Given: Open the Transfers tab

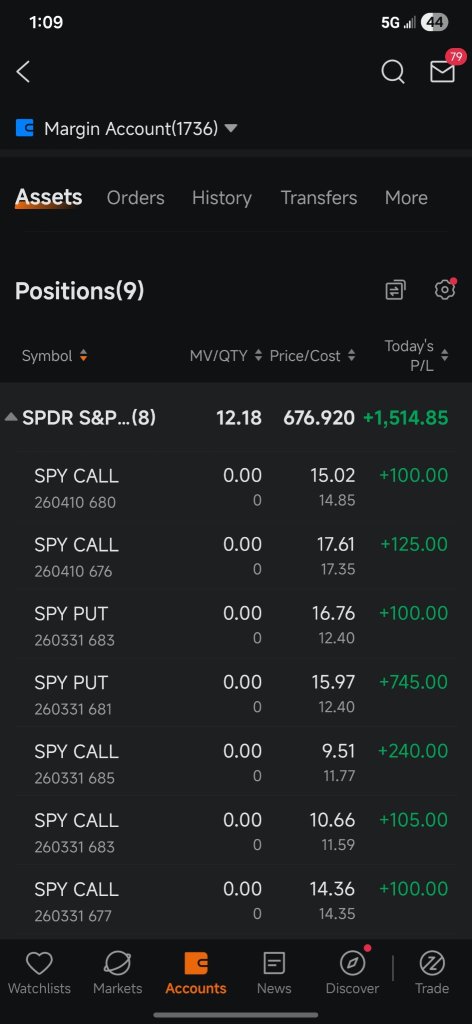Looking at the screenshot, I should pyautogui.click(x=319, y=198).
